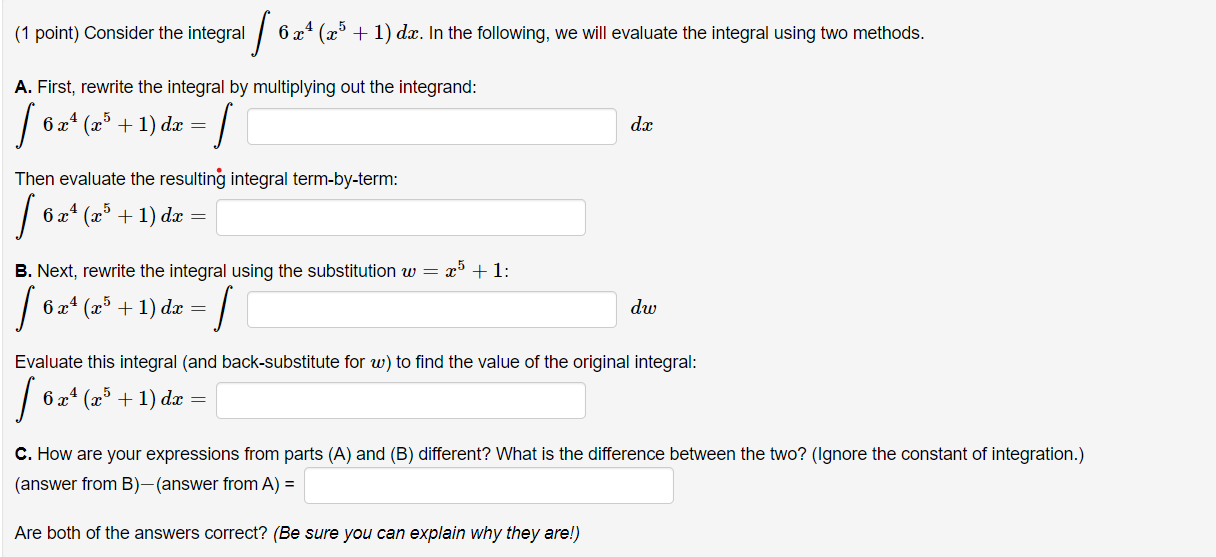Click "Are both of the answers correct?" text
The image size is (1216, 557).
click(x=141, y=533)
